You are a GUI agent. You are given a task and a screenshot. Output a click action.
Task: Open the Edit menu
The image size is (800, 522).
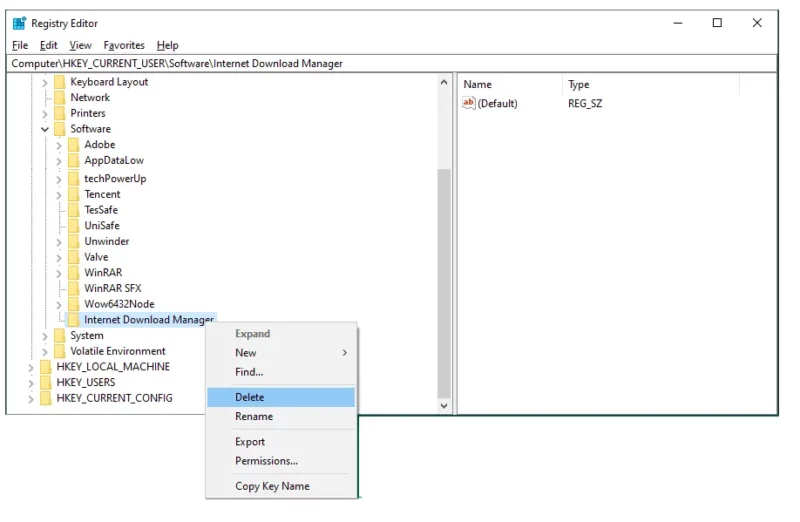click(x=48, y=45)
